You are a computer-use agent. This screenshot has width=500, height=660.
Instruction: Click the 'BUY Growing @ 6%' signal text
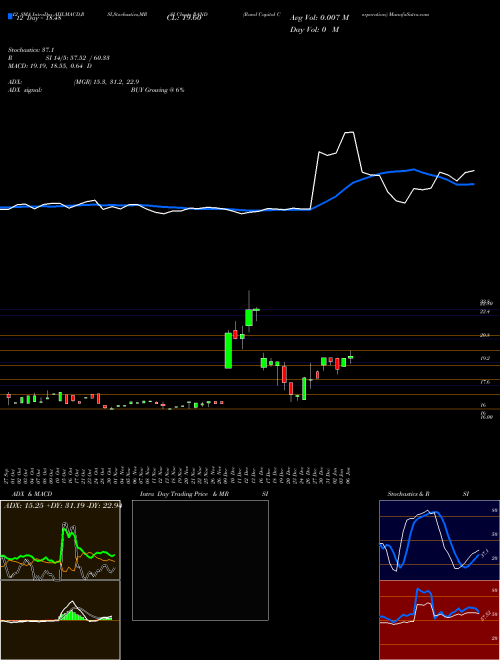[x=157, y=90]
